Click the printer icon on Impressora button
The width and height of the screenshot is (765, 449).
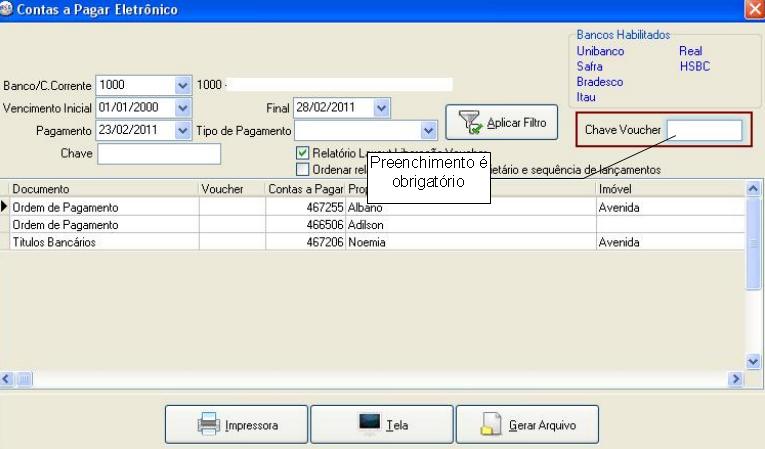click(209, 424)
